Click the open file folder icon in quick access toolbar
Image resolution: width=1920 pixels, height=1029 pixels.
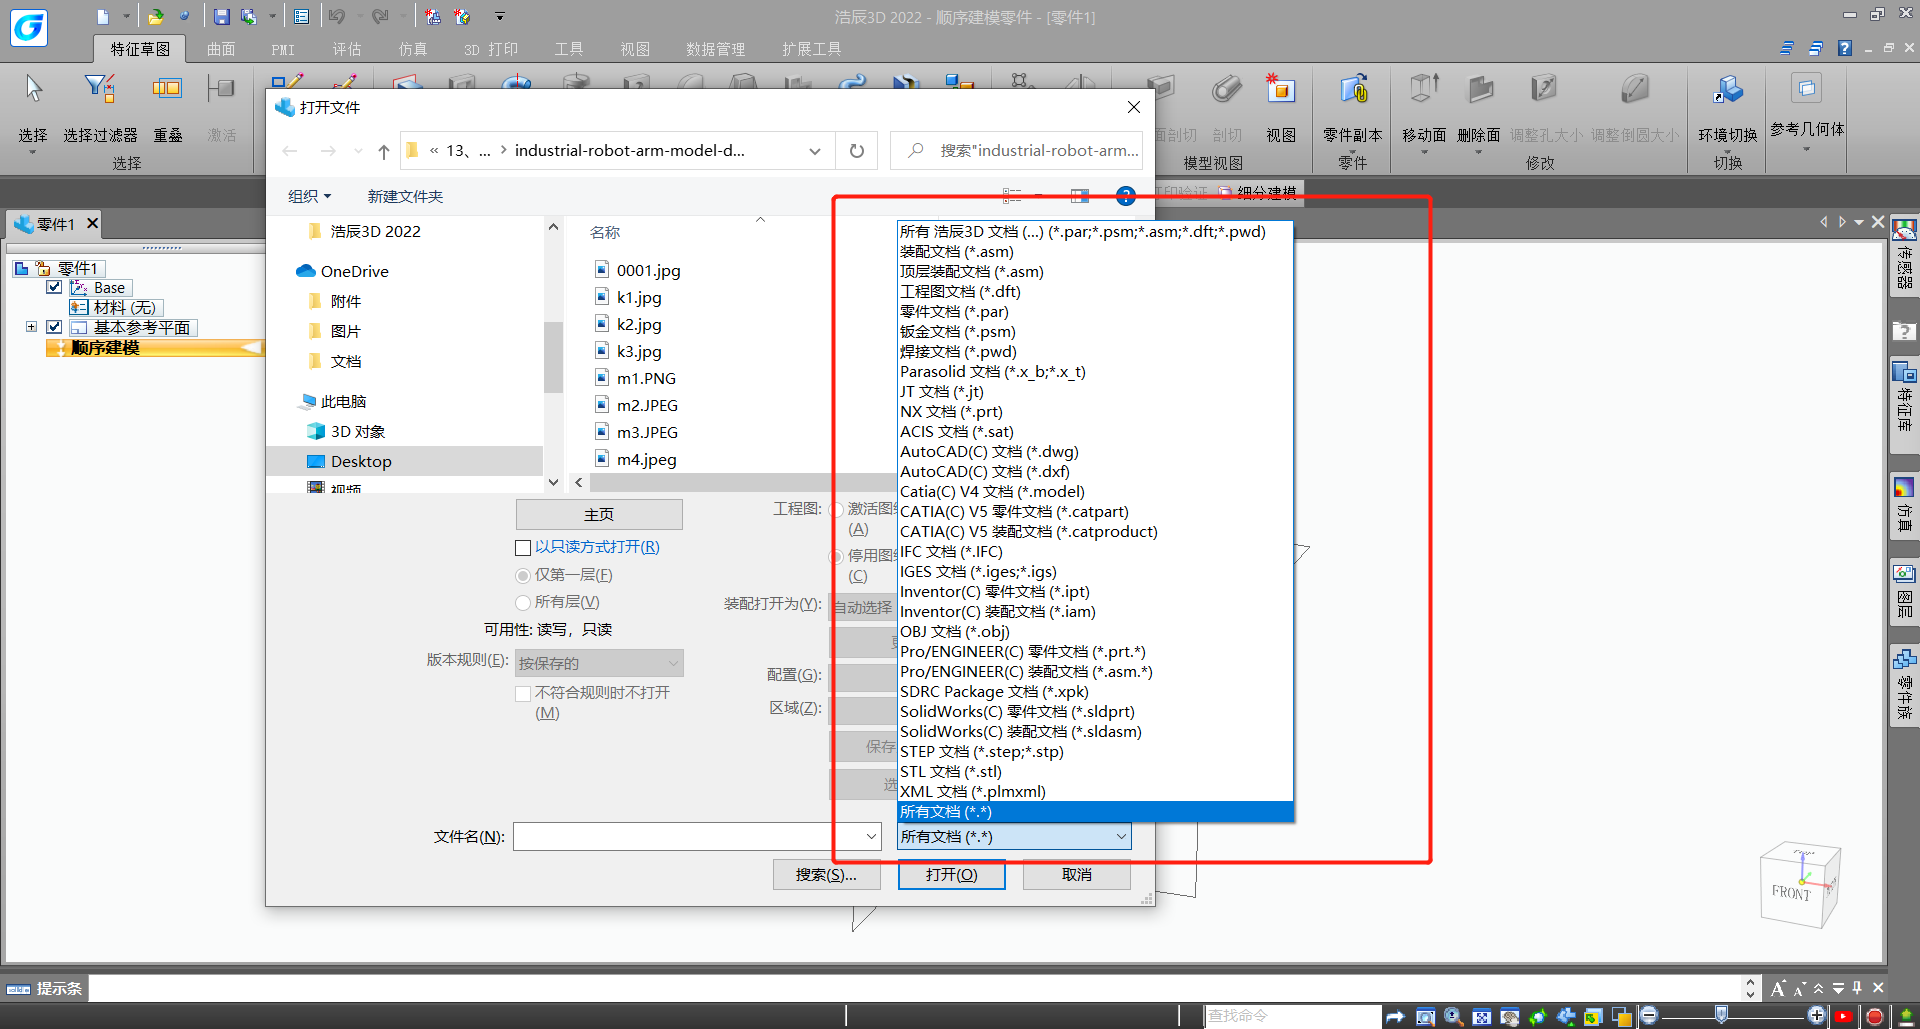[156, 16]
